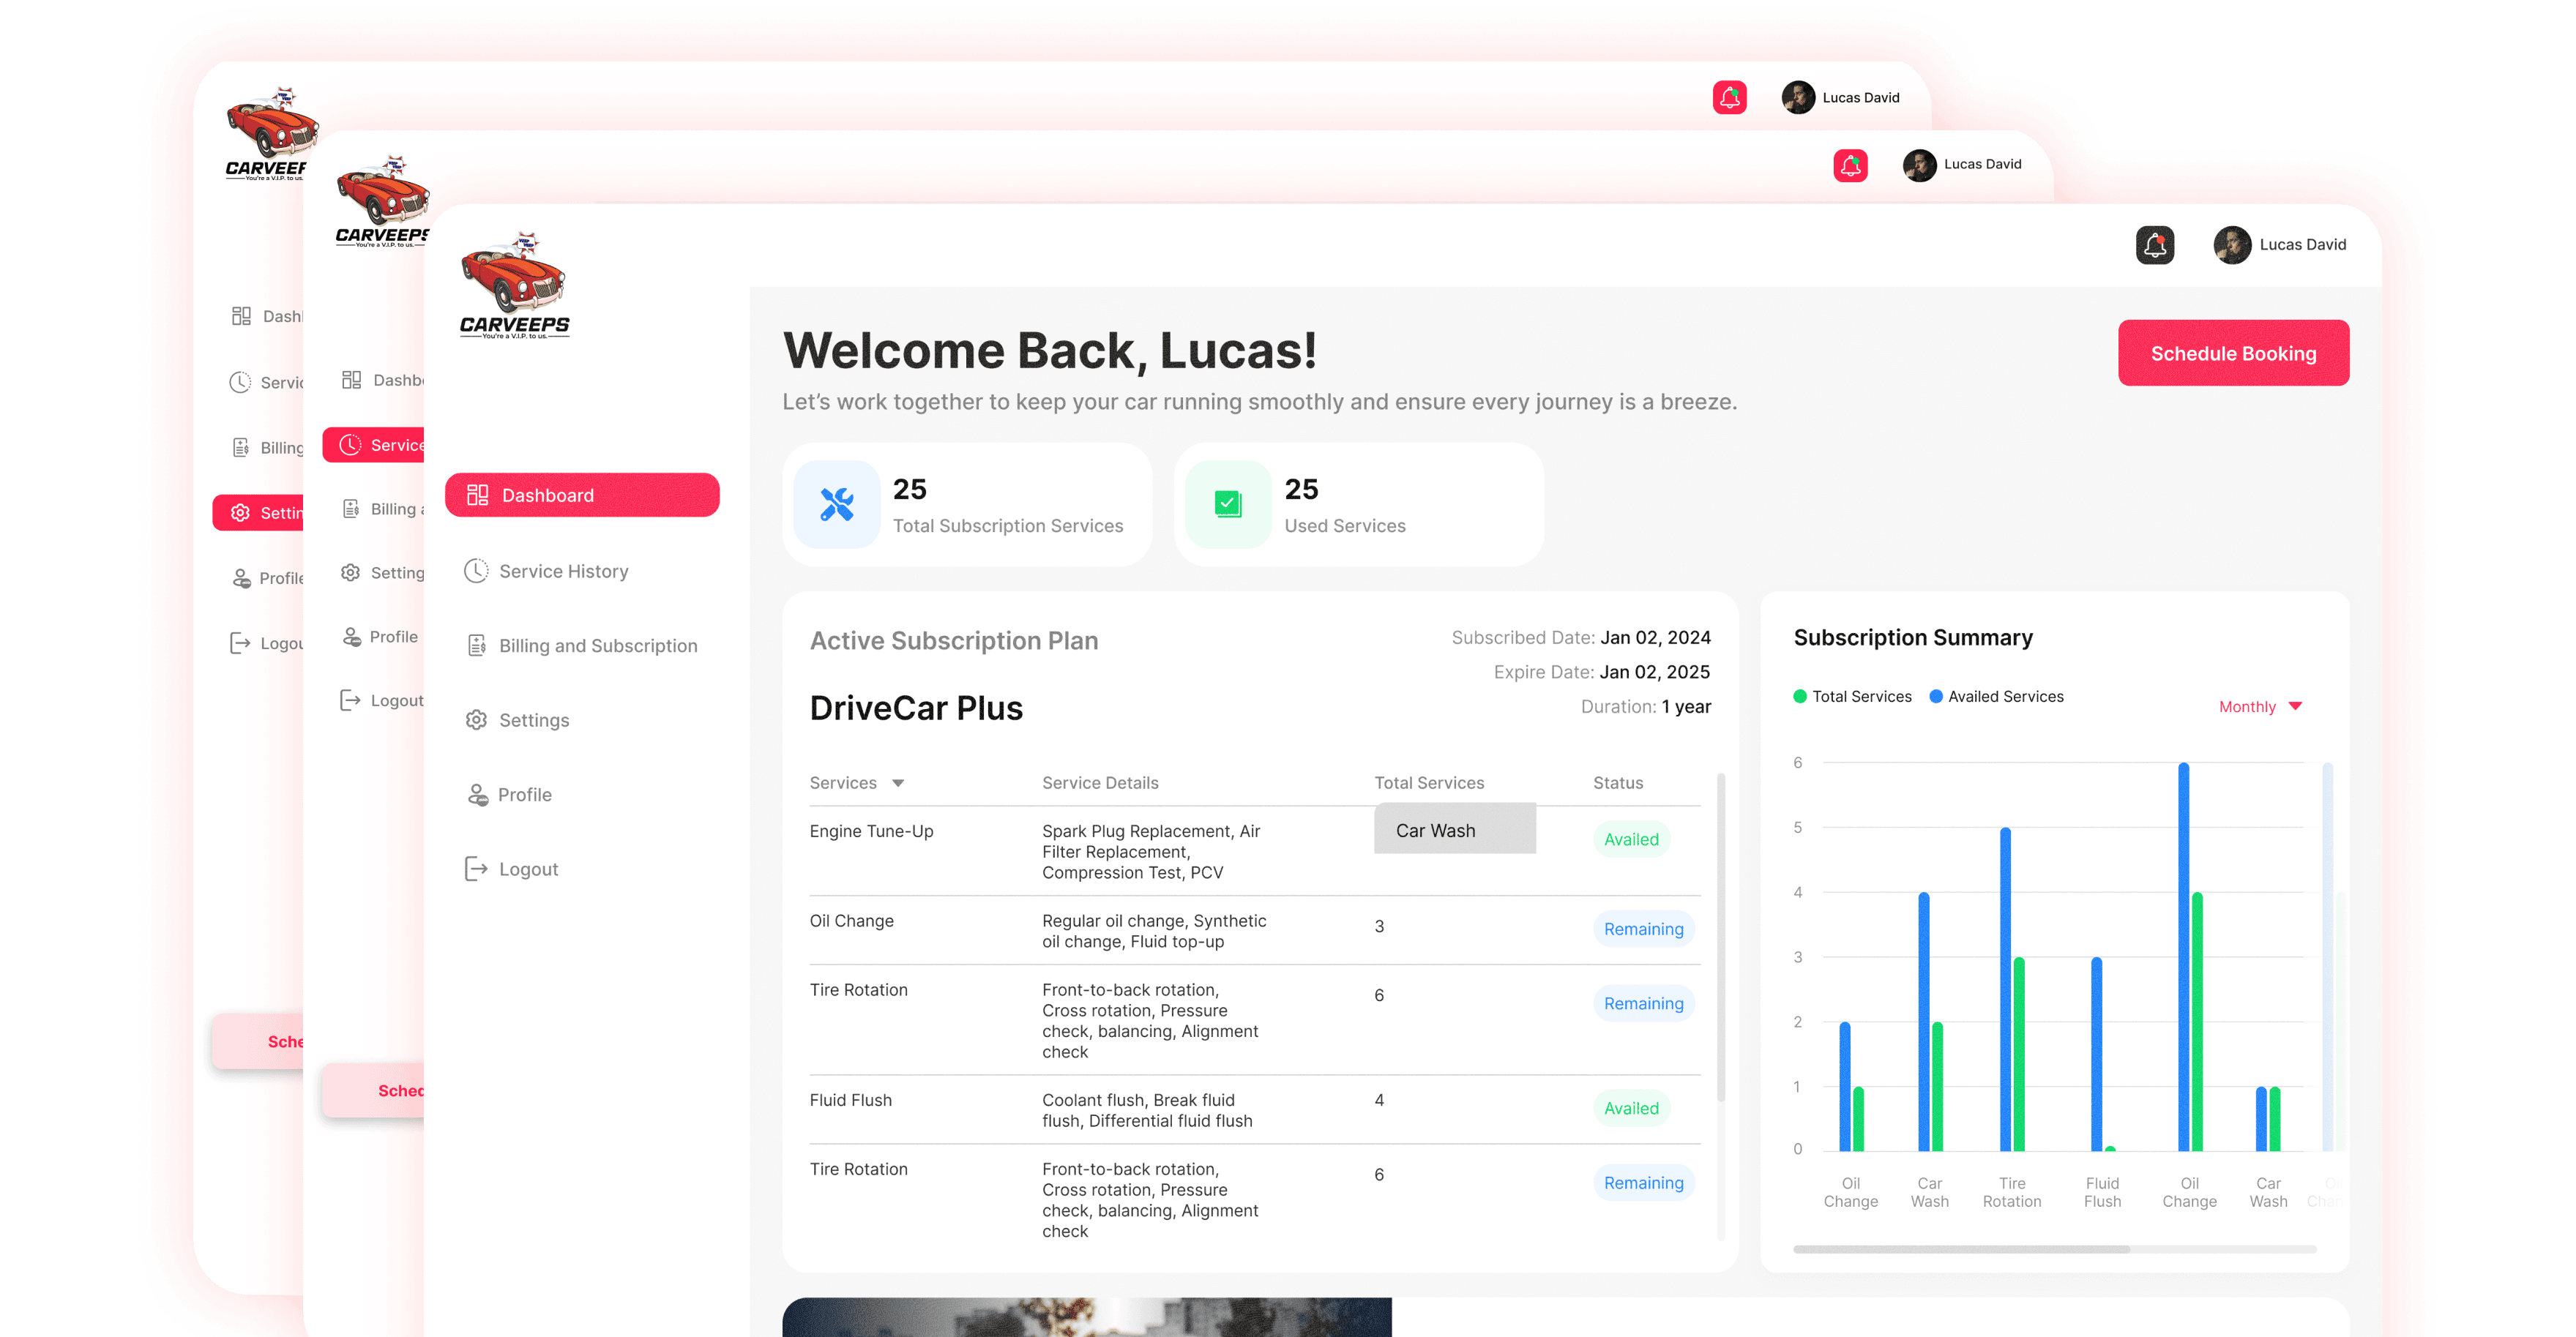The image size is (2576, 1337).
Task: Click the notification bell in the front window
Action: (x=2155, y=244)
